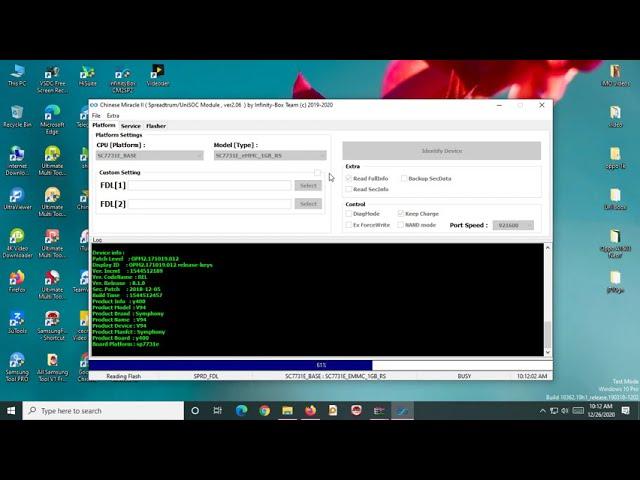
Task: Click the log scrollbar down arrow
Action: [548, 352]
